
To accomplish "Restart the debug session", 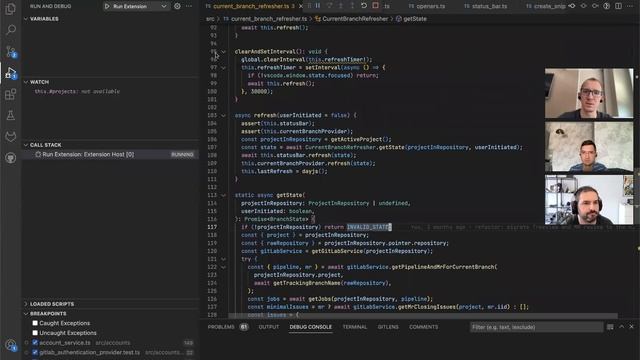I will (364, 6).
